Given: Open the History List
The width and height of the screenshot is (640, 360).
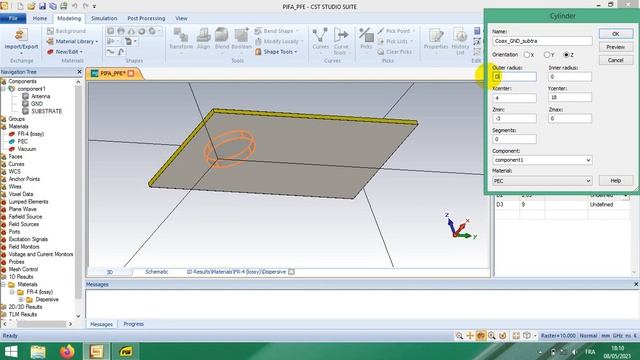Looking at the screenshot, I should click(460, 41).
